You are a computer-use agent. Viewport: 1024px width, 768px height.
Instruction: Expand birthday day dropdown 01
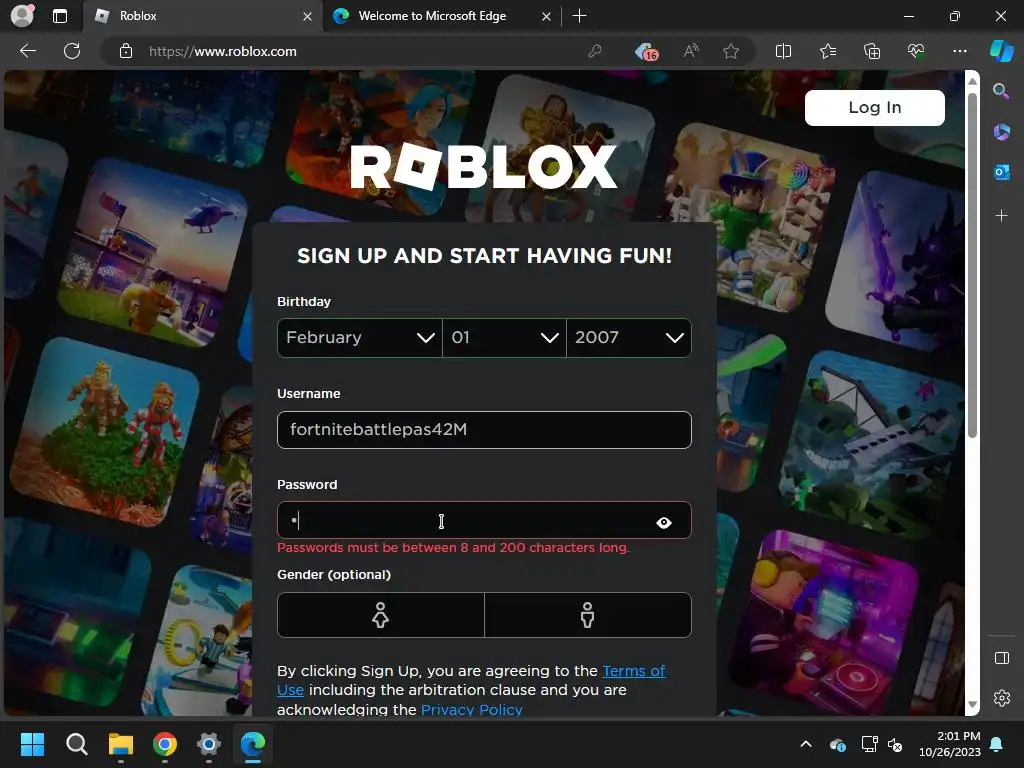[x=504, y=338]
